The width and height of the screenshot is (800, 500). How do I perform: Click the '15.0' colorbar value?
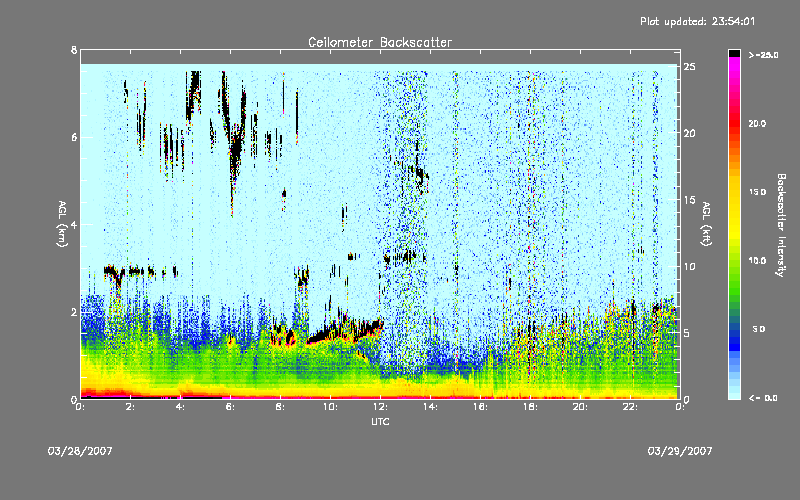[x=757, y=192]
